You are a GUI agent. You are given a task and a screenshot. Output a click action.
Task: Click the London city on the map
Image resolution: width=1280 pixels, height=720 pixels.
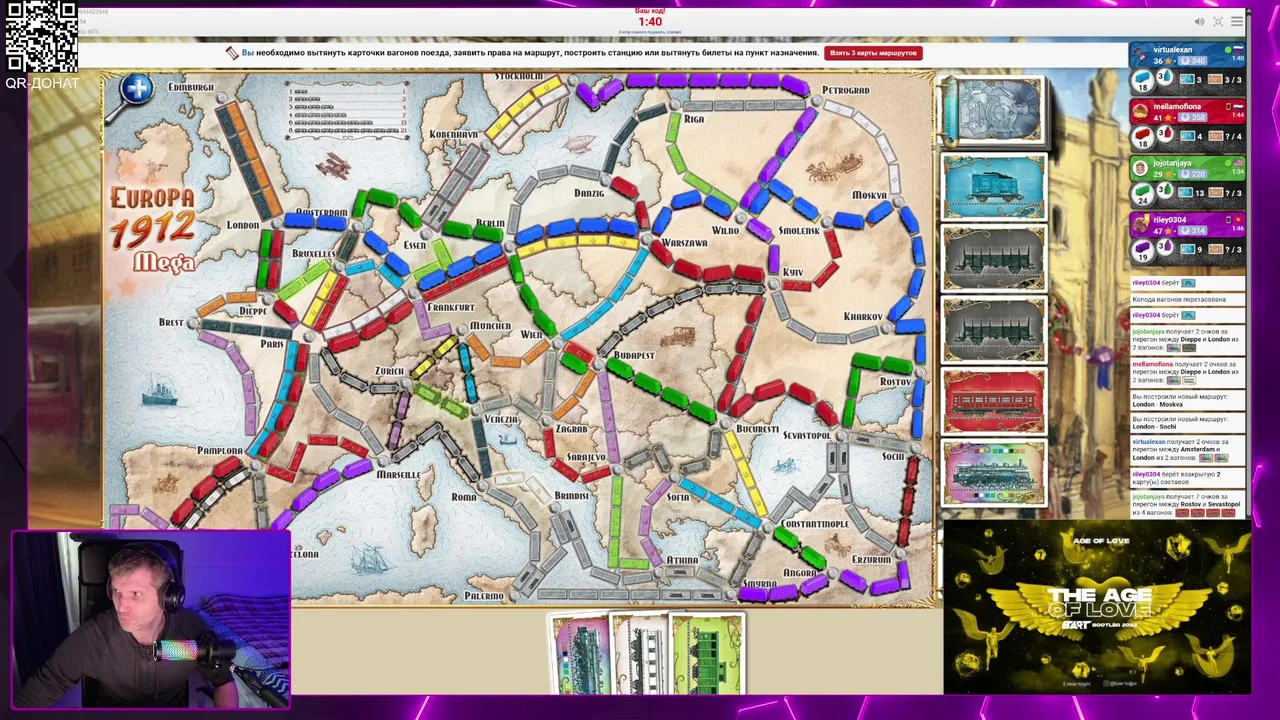click(243, 225)
